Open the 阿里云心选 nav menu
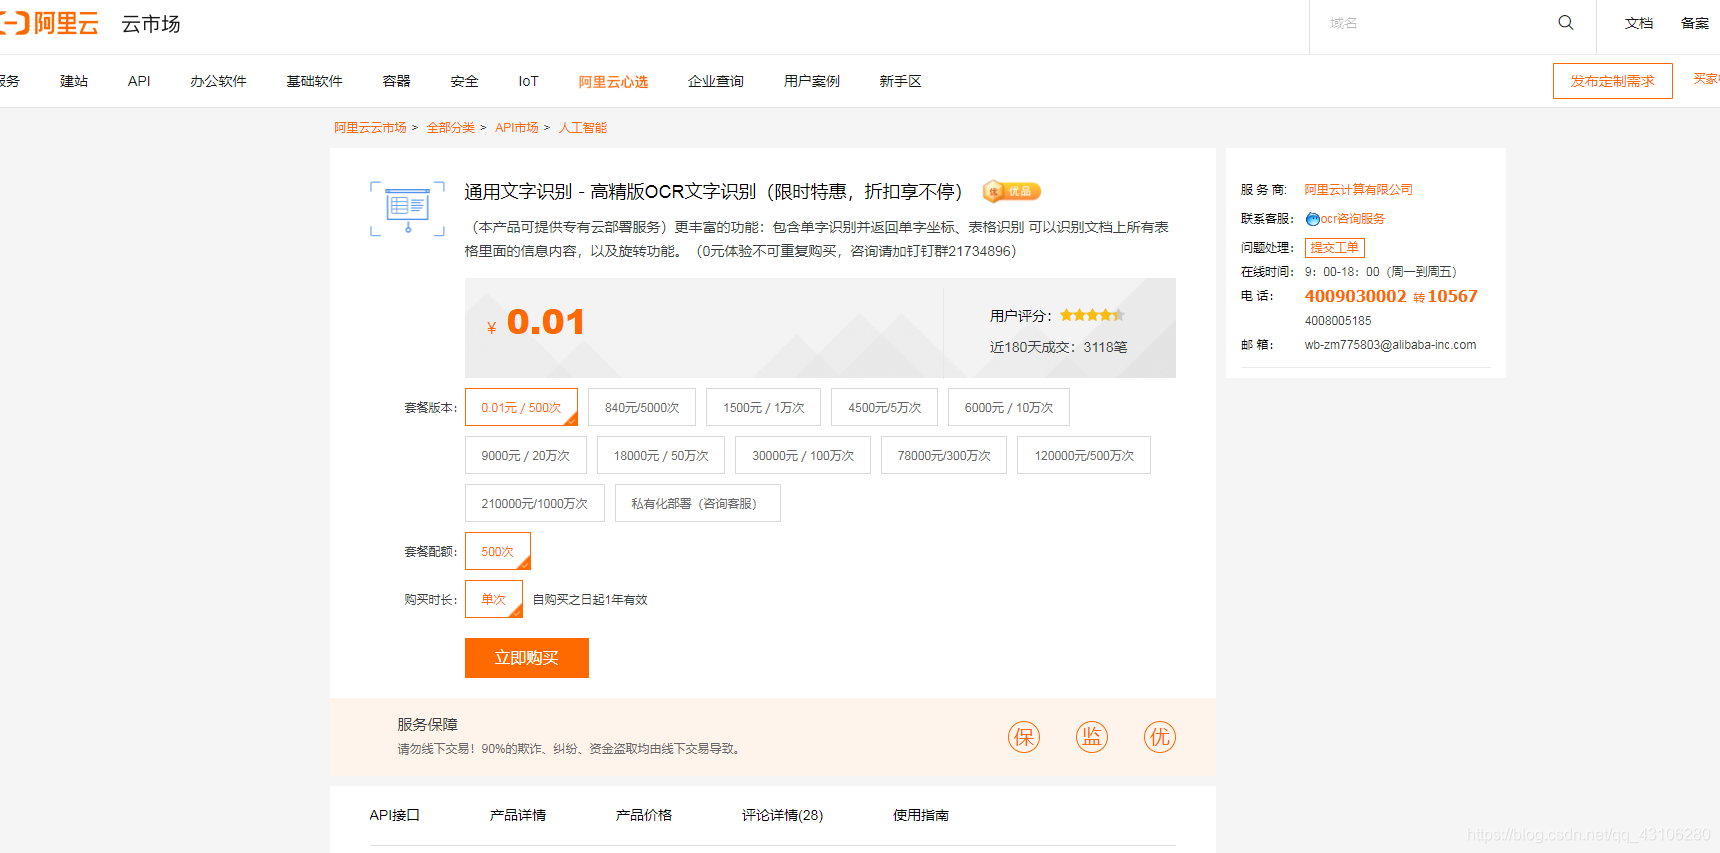The width and height of the screenshot is (1720, 853). [x=613, y=82]
